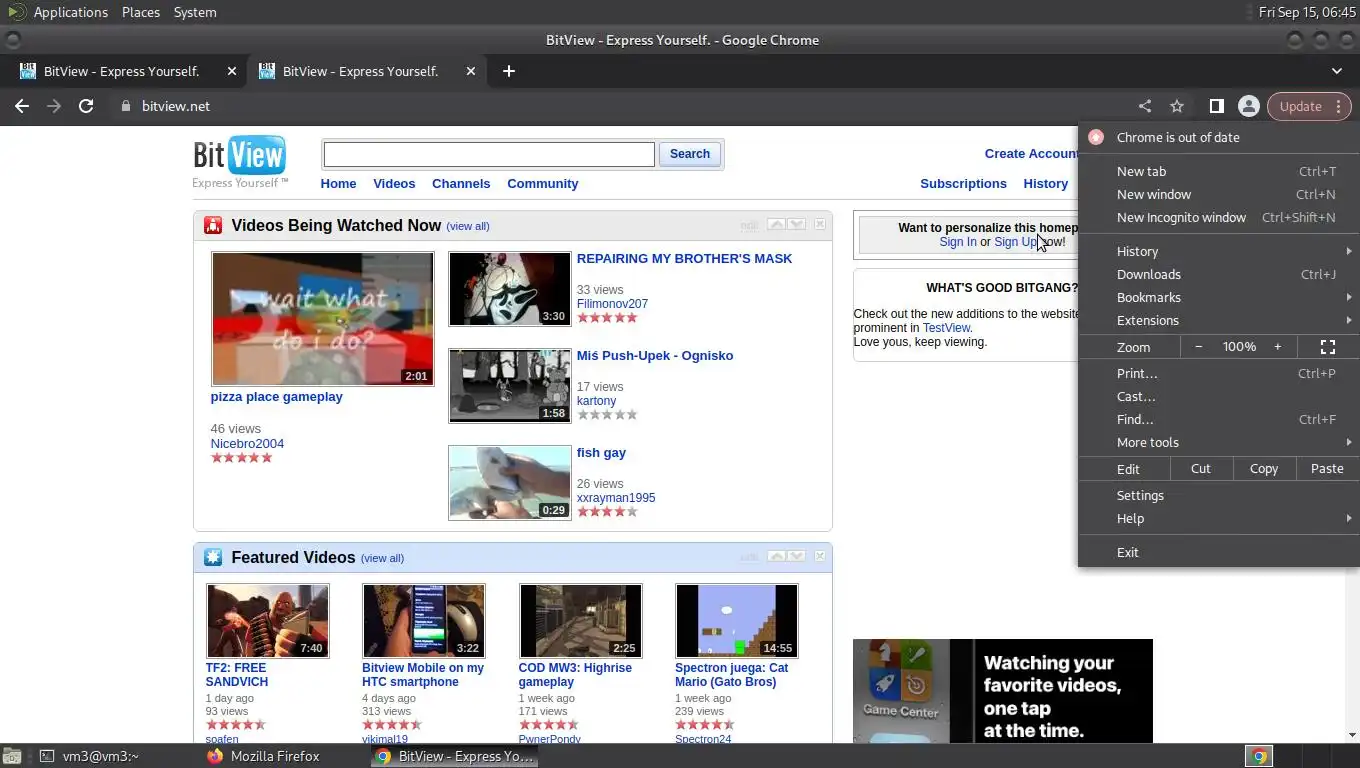
Task: Focus the BitView search input field
Action: pyautogui.click(x=489, y=154)
